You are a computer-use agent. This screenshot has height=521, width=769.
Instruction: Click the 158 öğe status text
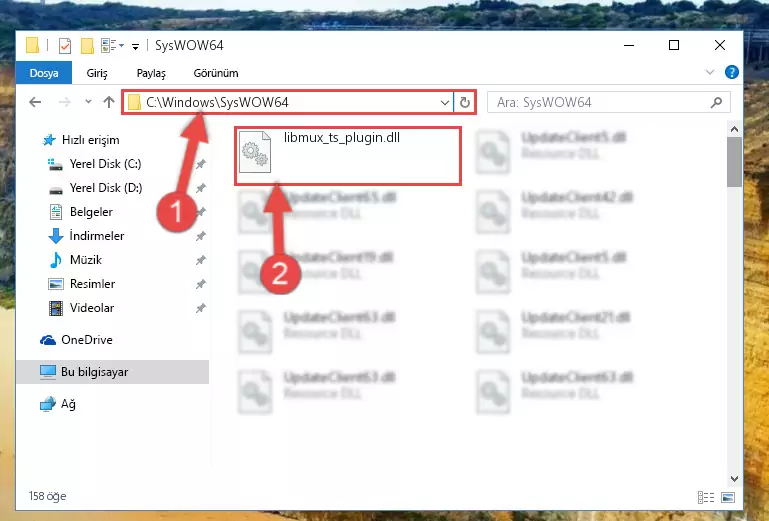(47, 496)
